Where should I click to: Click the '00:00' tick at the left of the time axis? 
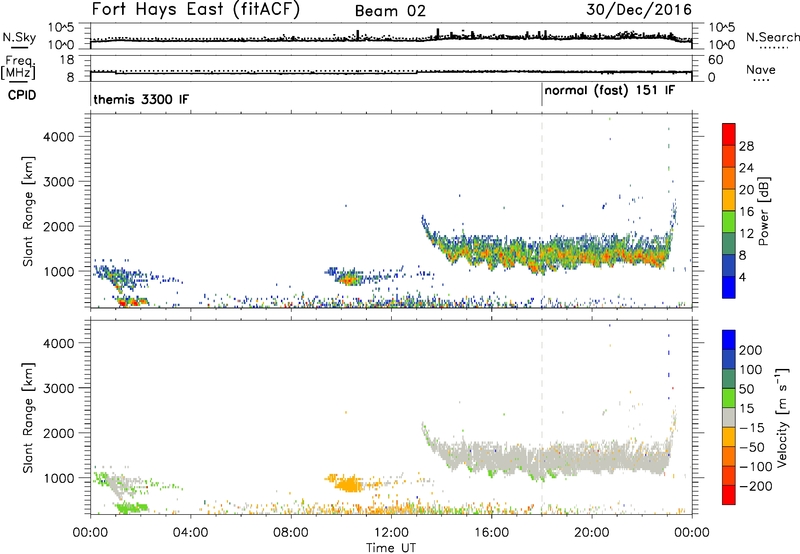point(90,533)
